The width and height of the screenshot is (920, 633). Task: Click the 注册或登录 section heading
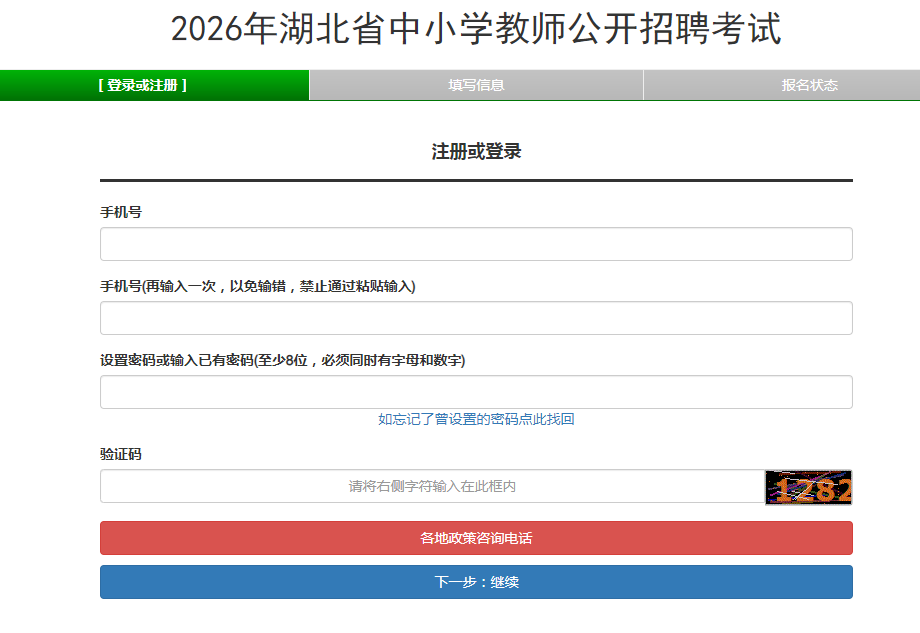[476, 152]
